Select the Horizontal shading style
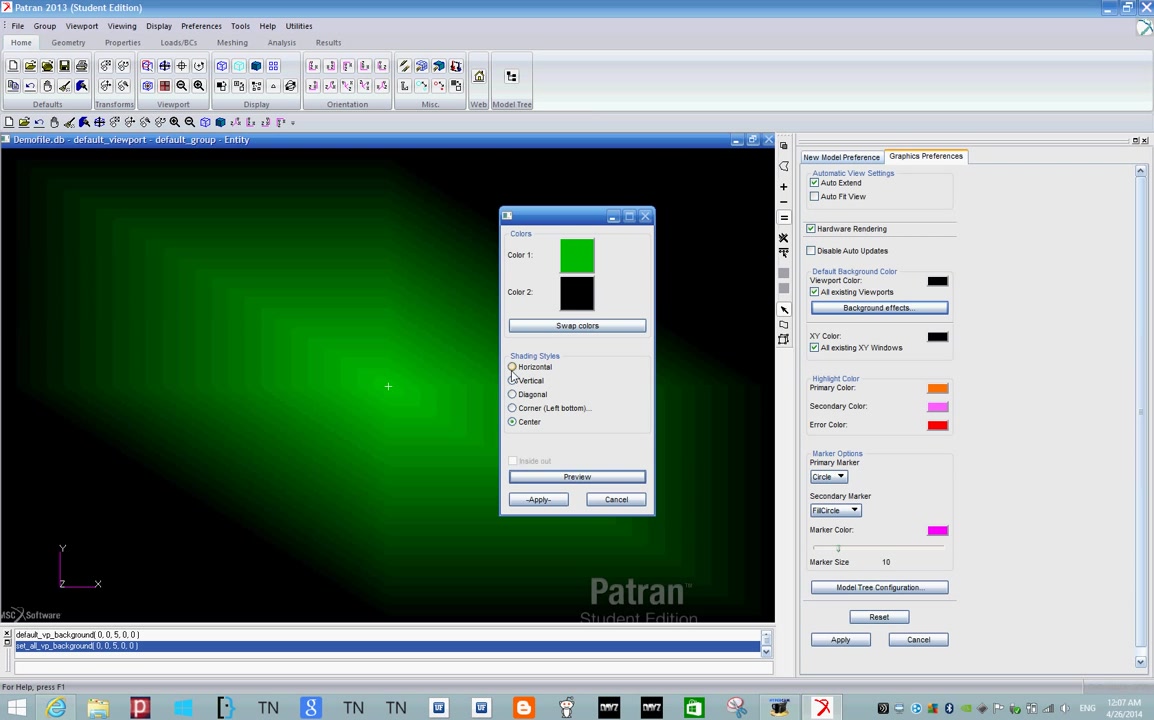Screen dimensions: 1154x720 (512, 367)
